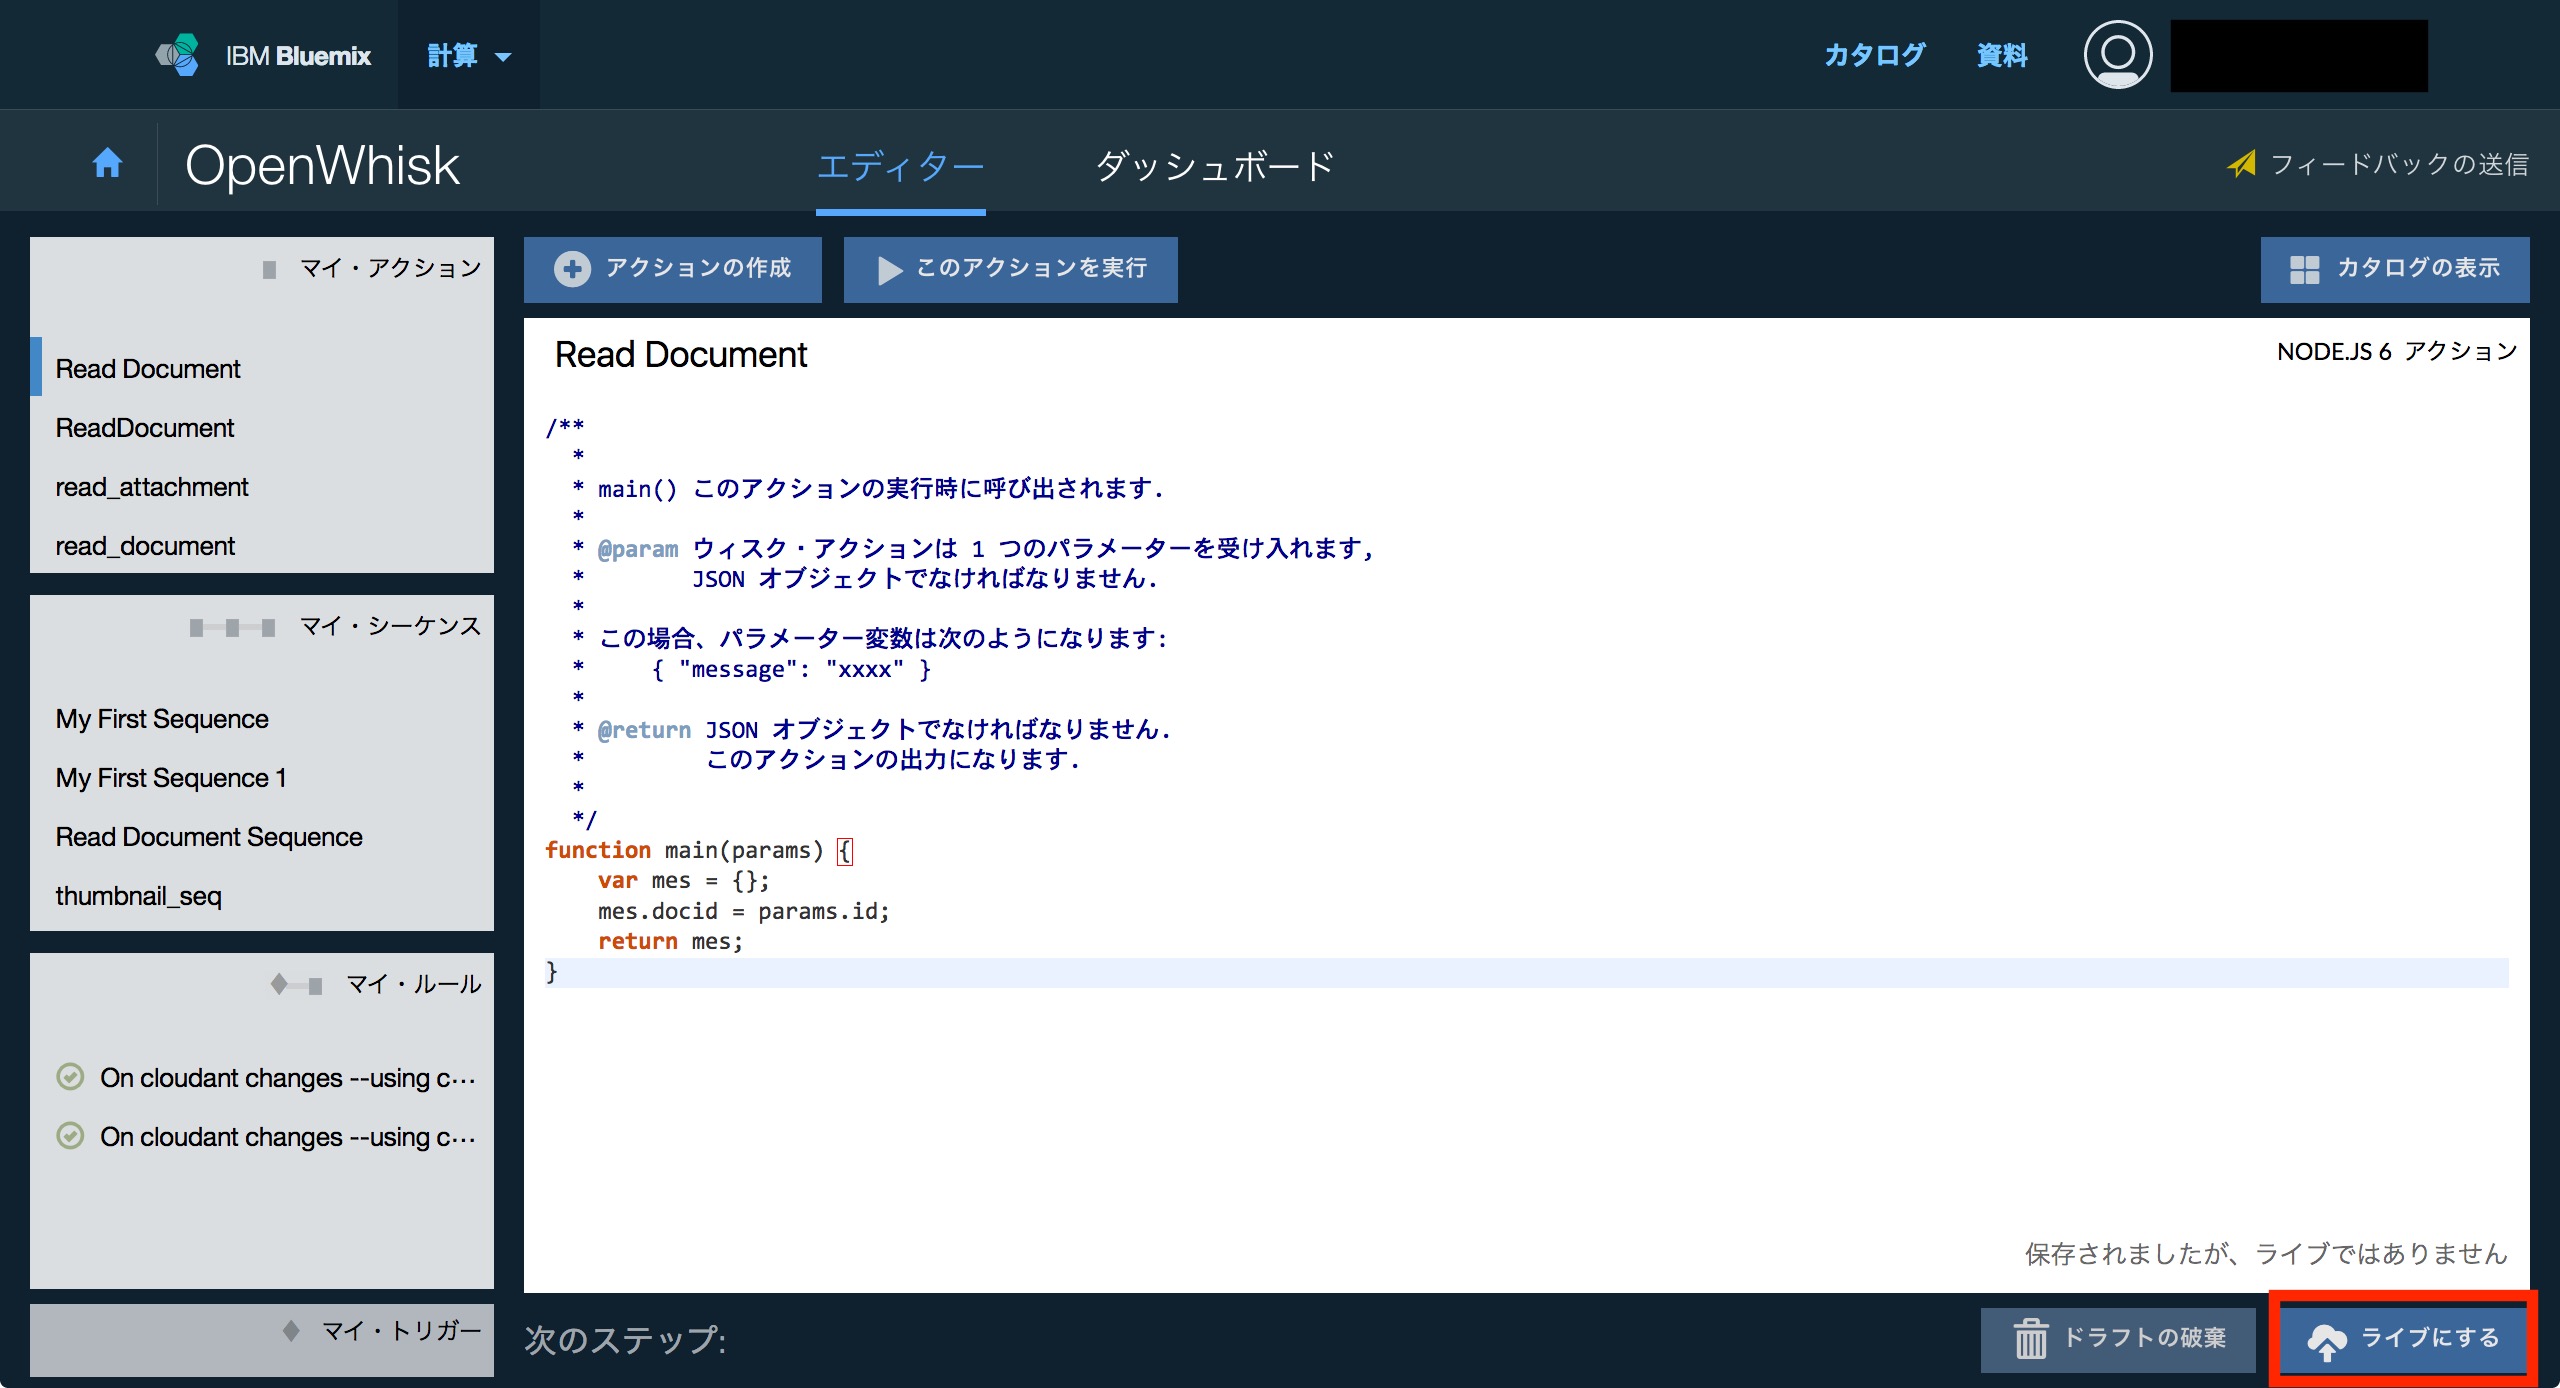Viewport: 2560px width, 1388px height.
Task: Click the フィードバックの送信 paper plane icon
Action: tap(2242, 164)
